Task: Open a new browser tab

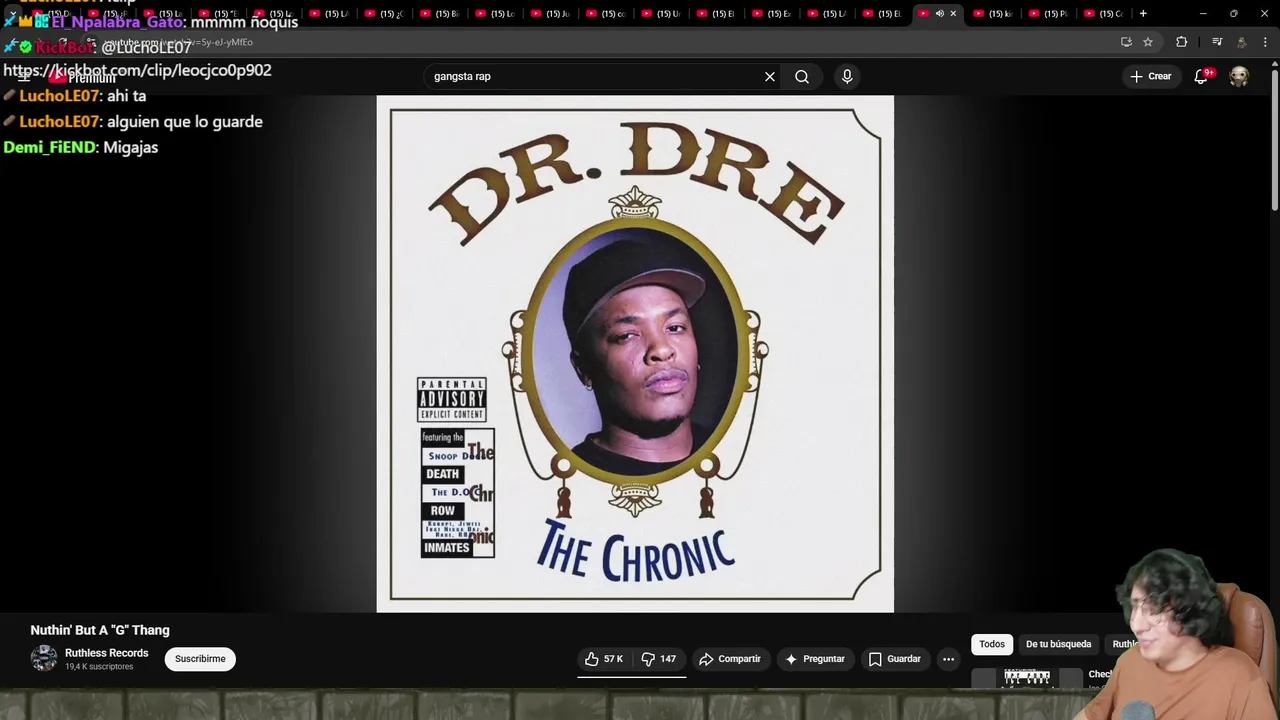Action: [1143, 13]
